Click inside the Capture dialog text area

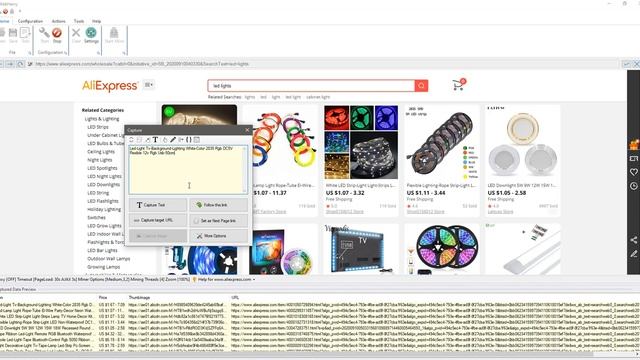(188, 169)
